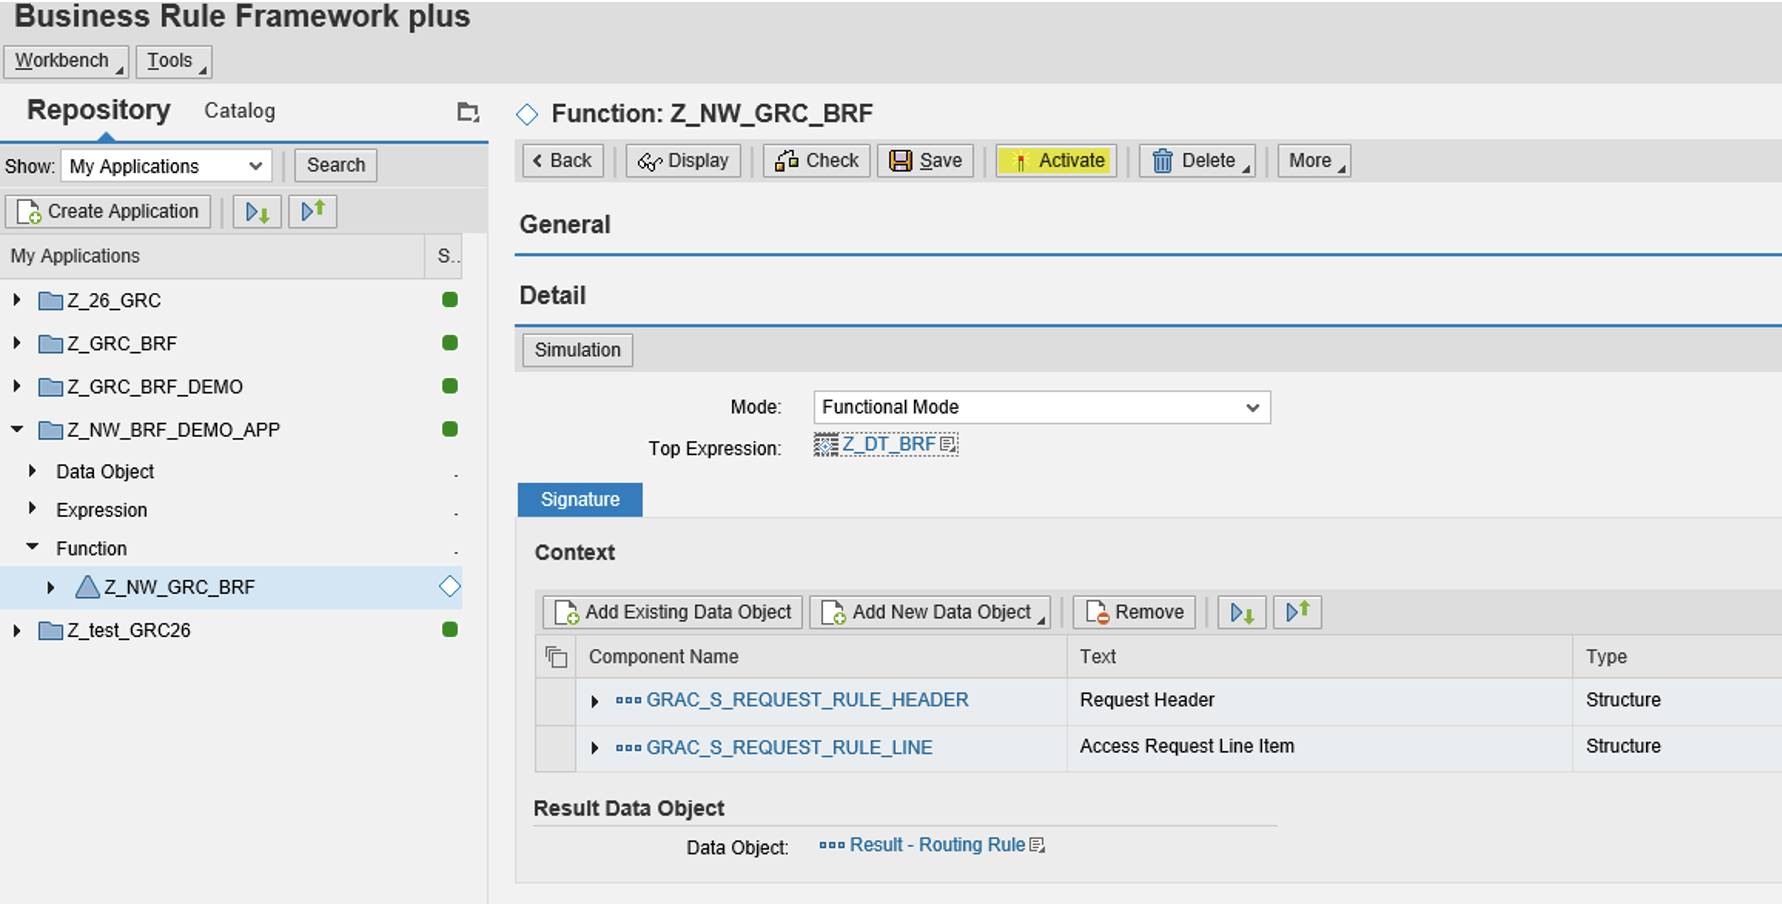The width and height of the screenshot is (1782, 904).
Task: Expand the Z_test_GRC26 application
Action: (x=17, y=630)
